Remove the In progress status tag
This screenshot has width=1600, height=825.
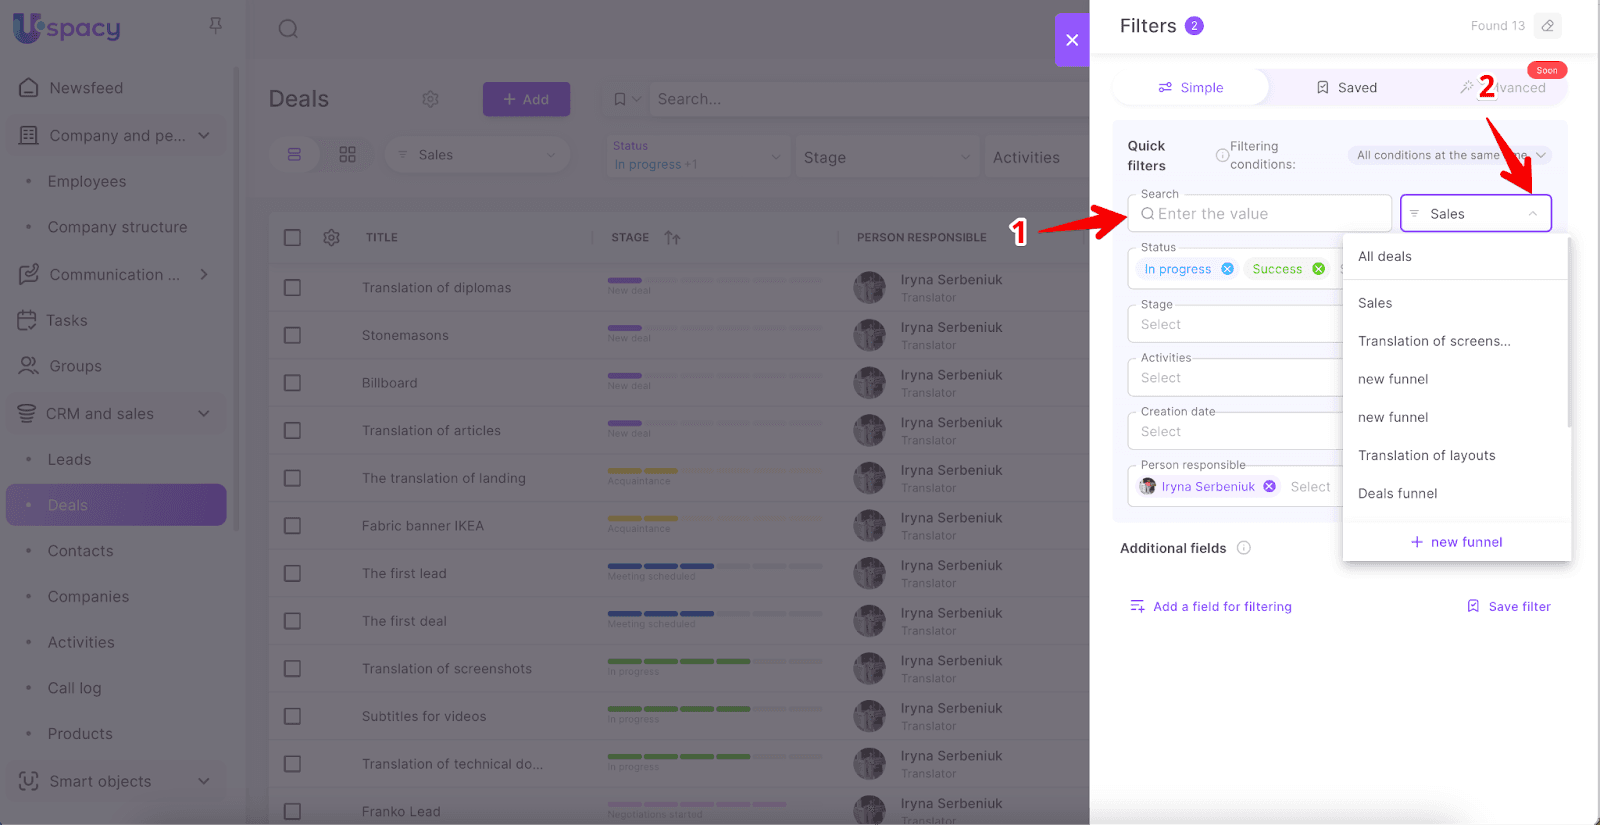click(1227, 269)
